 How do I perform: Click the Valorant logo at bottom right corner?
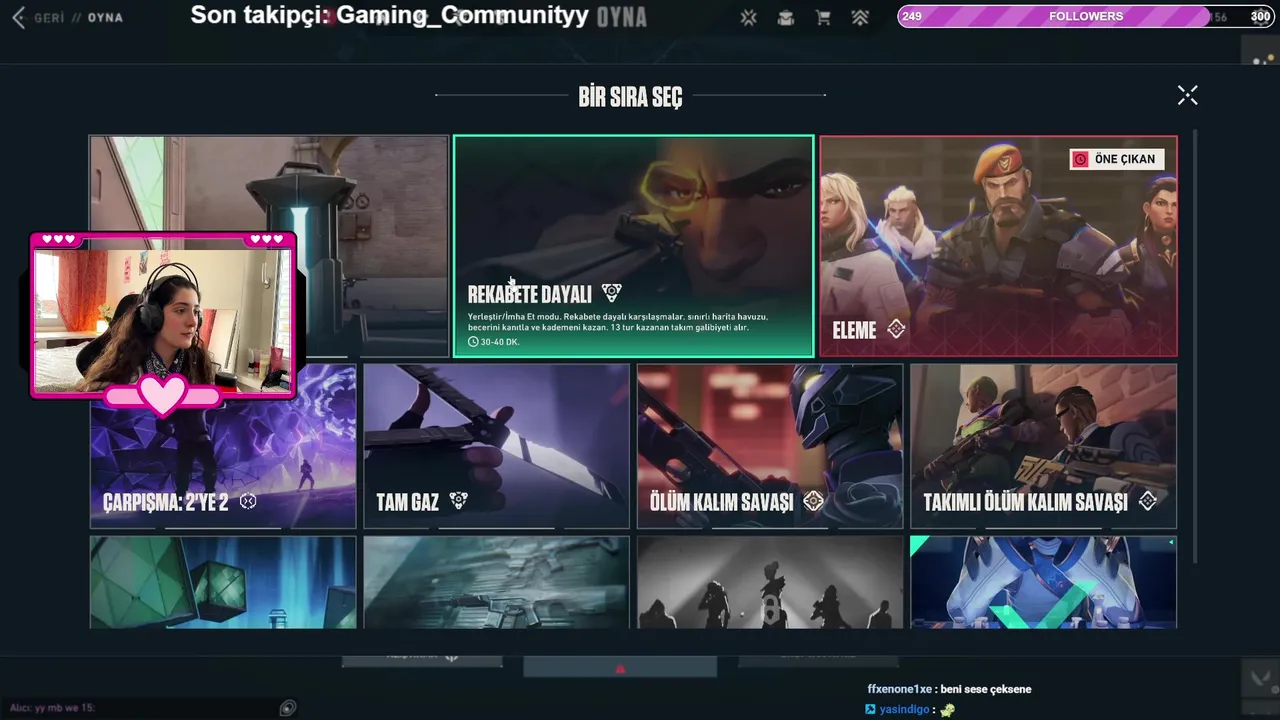[1260, 681]
